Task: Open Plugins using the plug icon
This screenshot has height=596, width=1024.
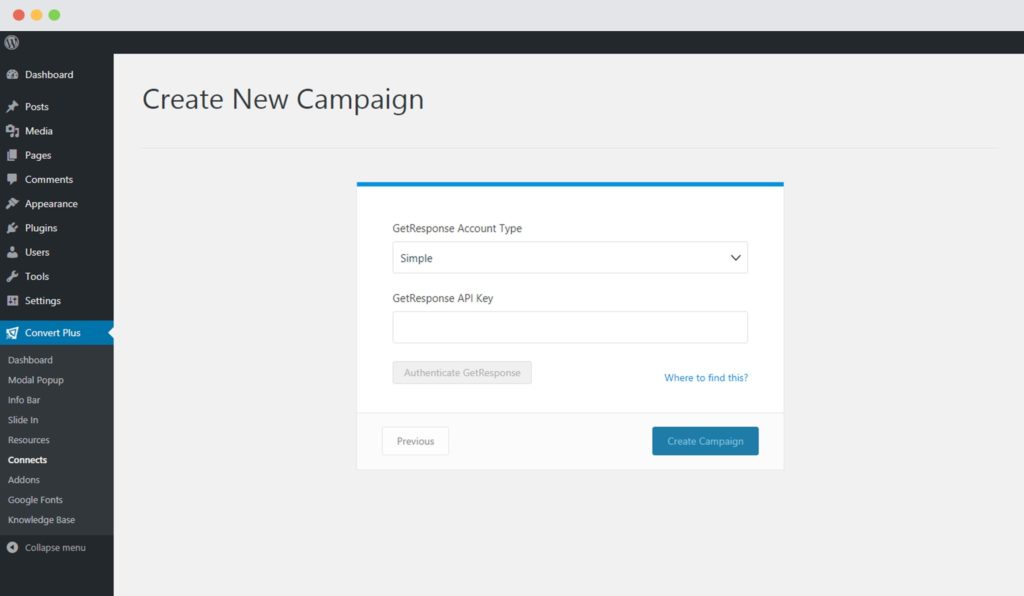Action: coord(14,227)
